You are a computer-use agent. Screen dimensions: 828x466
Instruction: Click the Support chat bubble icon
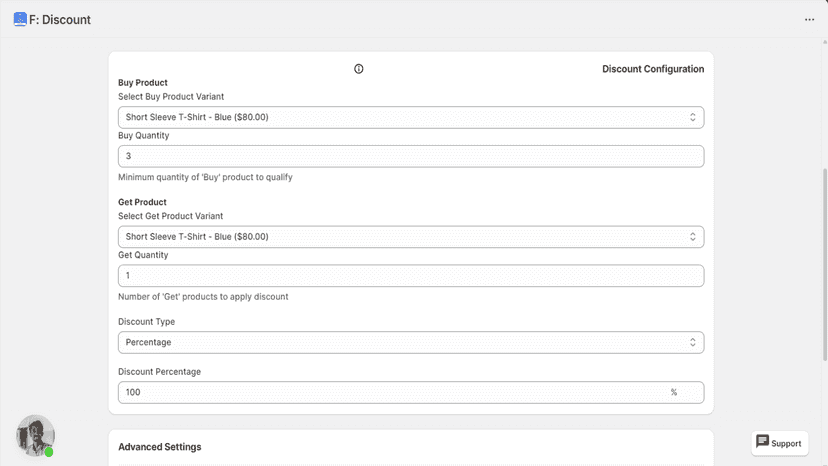point(762,442)
